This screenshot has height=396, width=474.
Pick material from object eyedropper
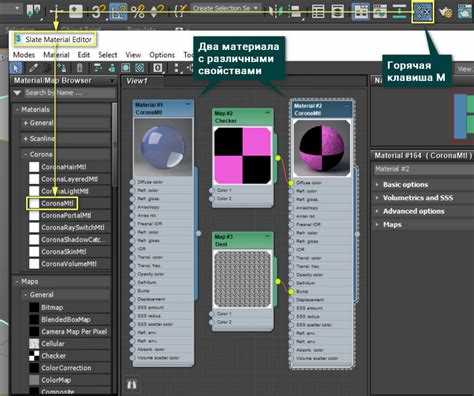pyautogui.click(x=33, y=68)
